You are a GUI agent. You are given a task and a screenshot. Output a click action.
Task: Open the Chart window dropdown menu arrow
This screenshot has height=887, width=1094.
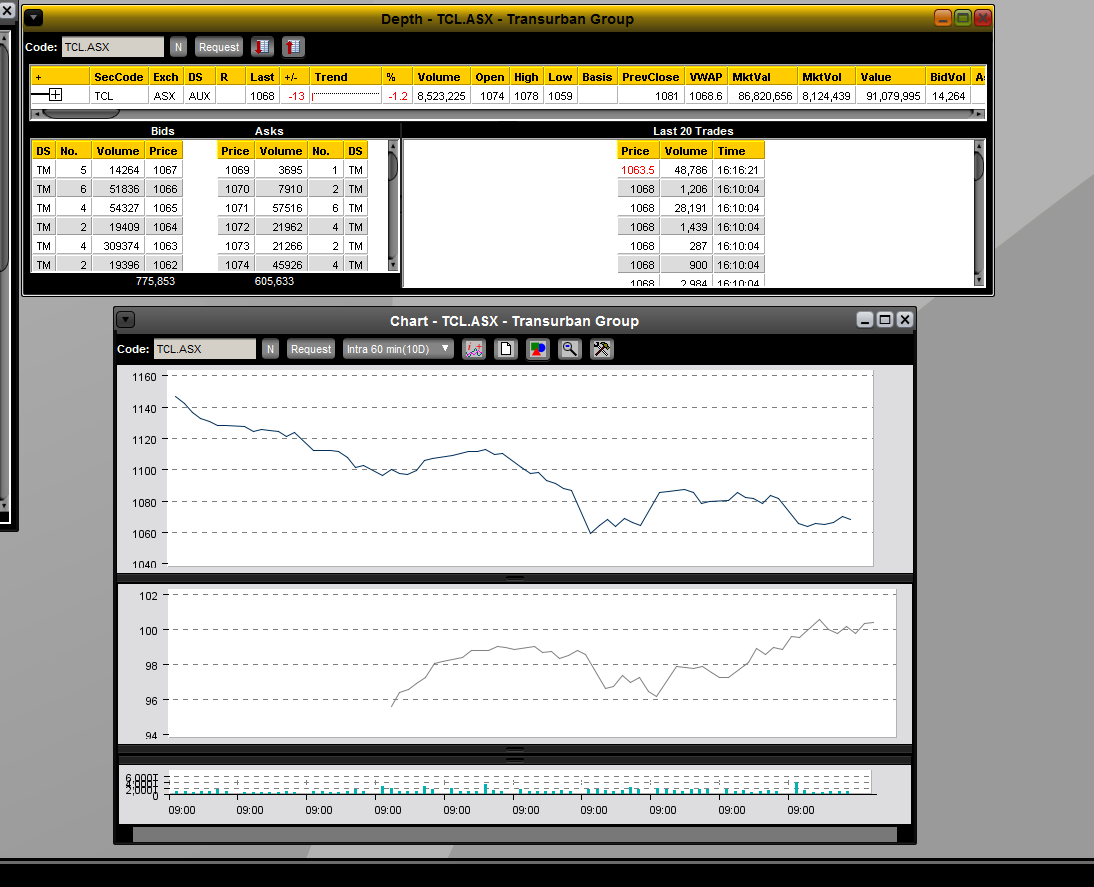coord(125,320)
